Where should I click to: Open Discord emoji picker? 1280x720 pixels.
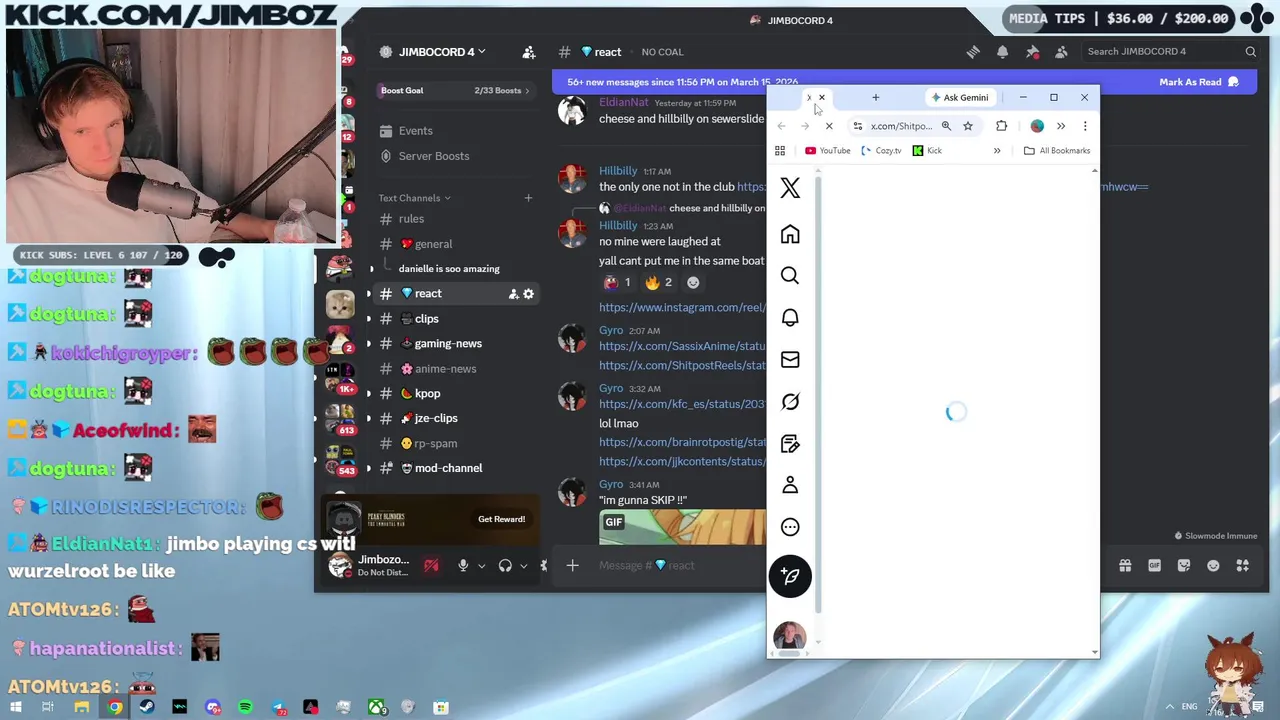tap(1213, 566)
